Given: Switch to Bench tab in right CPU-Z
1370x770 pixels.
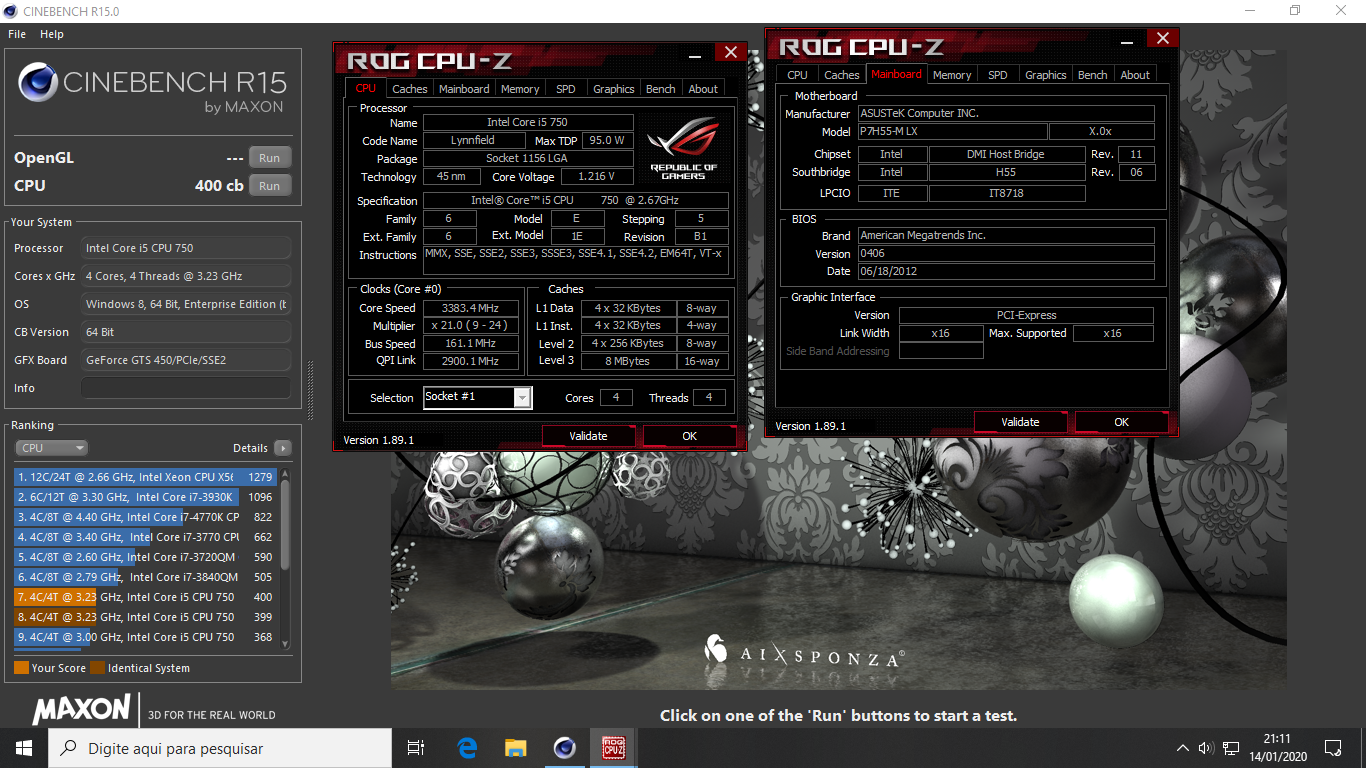Looking at the screenshot, I should coord(1092,75).
